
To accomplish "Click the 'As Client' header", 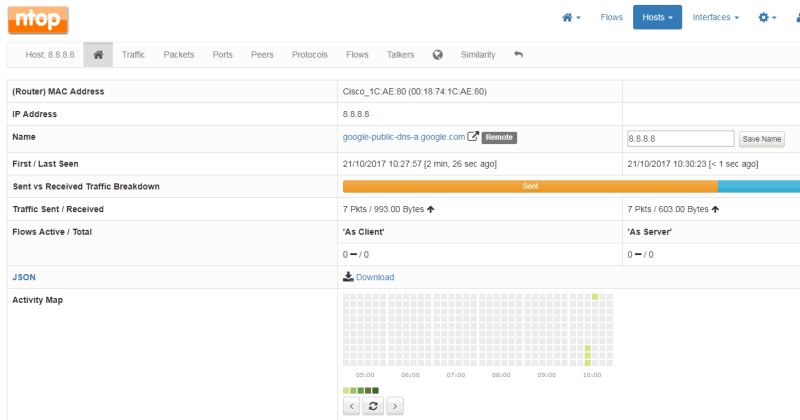I will [363, 232].
